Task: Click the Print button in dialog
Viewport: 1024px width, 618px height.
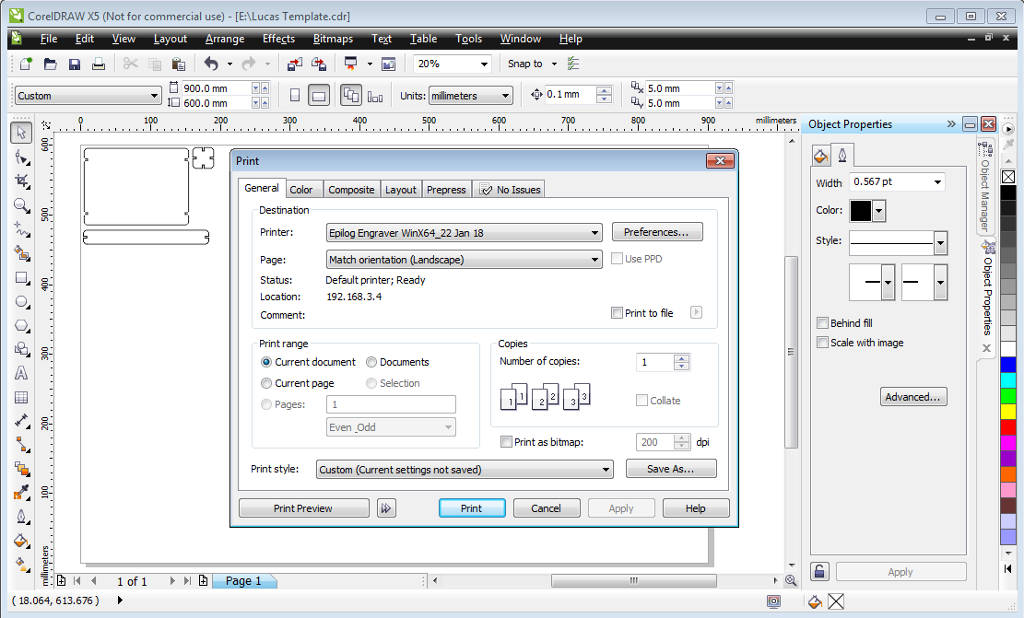Action: click(x=472, y=508)
